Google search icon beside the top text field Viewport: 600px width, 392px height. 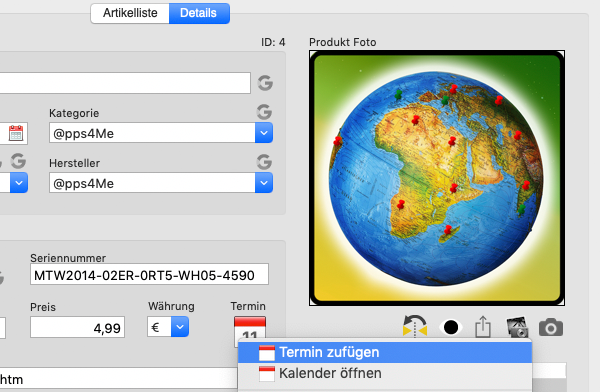[265, 83]
